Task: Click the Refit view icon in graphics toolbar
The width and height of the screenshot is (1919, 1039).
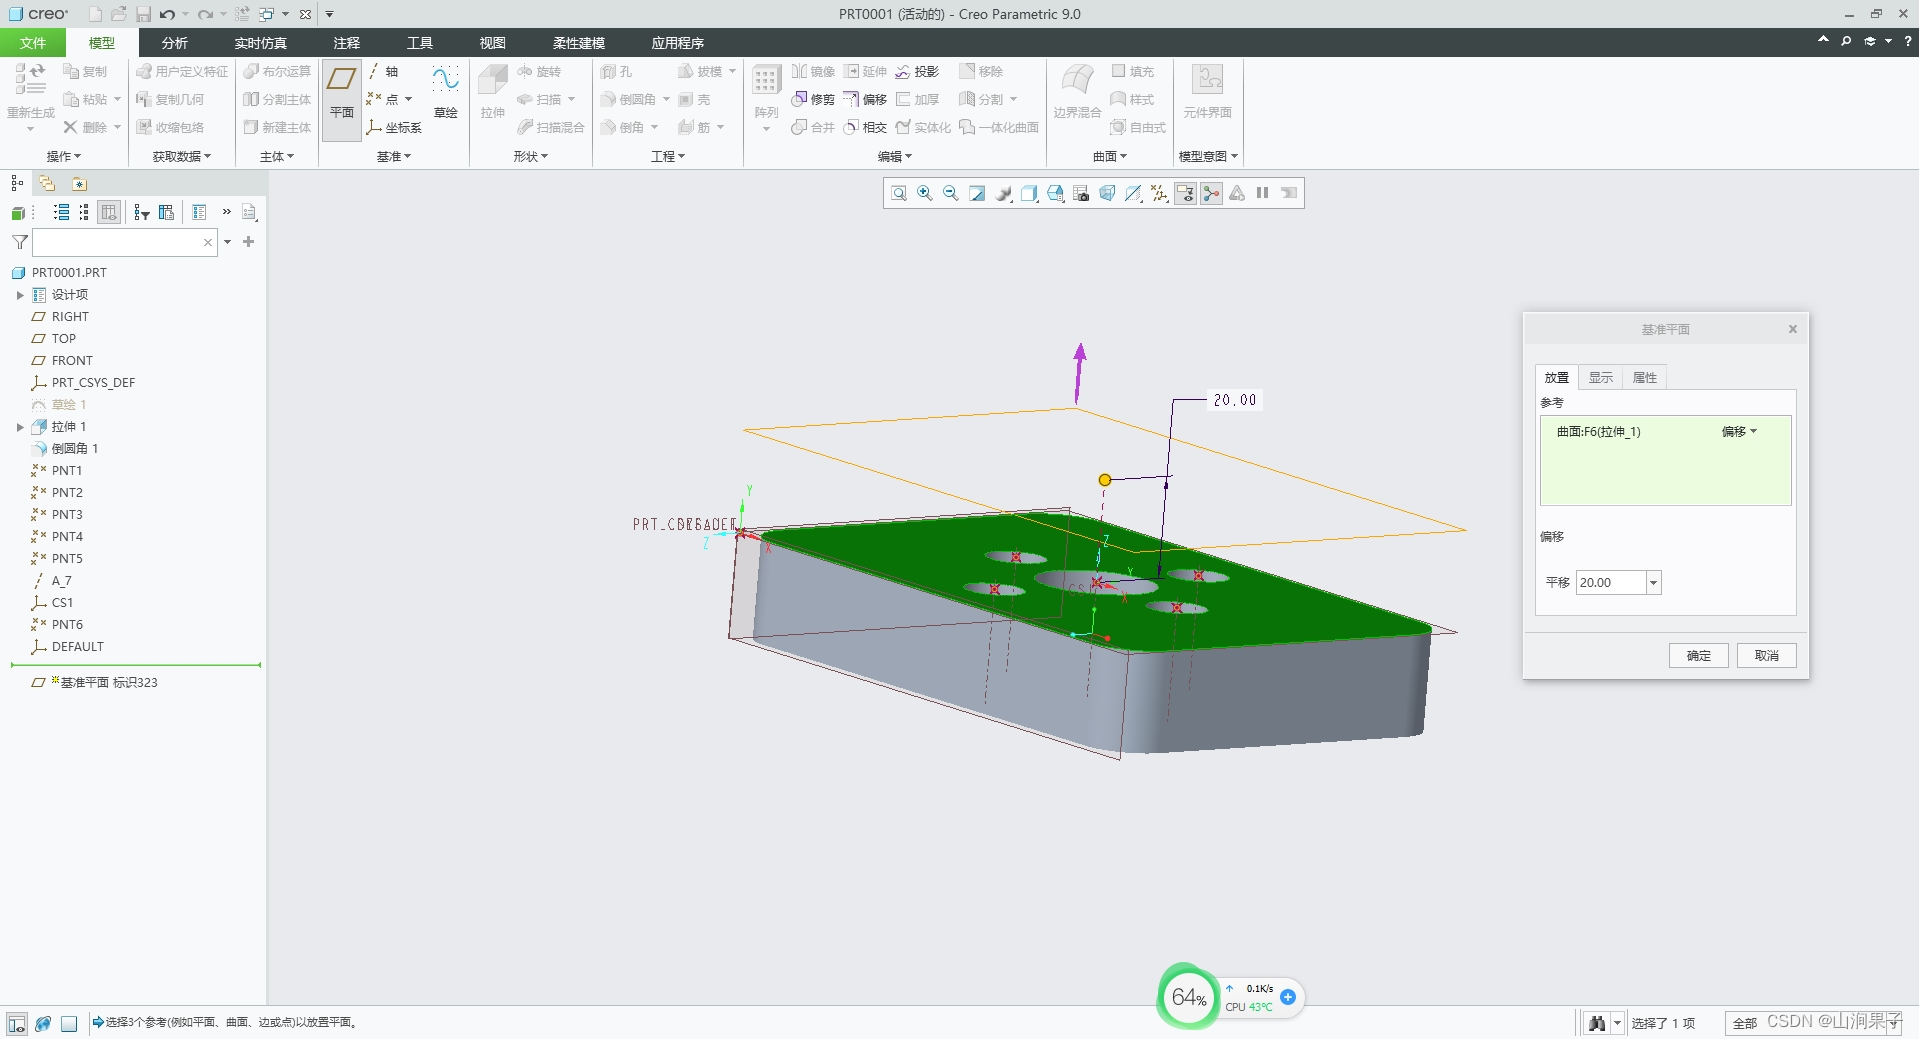Action: (x=898, y=193)
